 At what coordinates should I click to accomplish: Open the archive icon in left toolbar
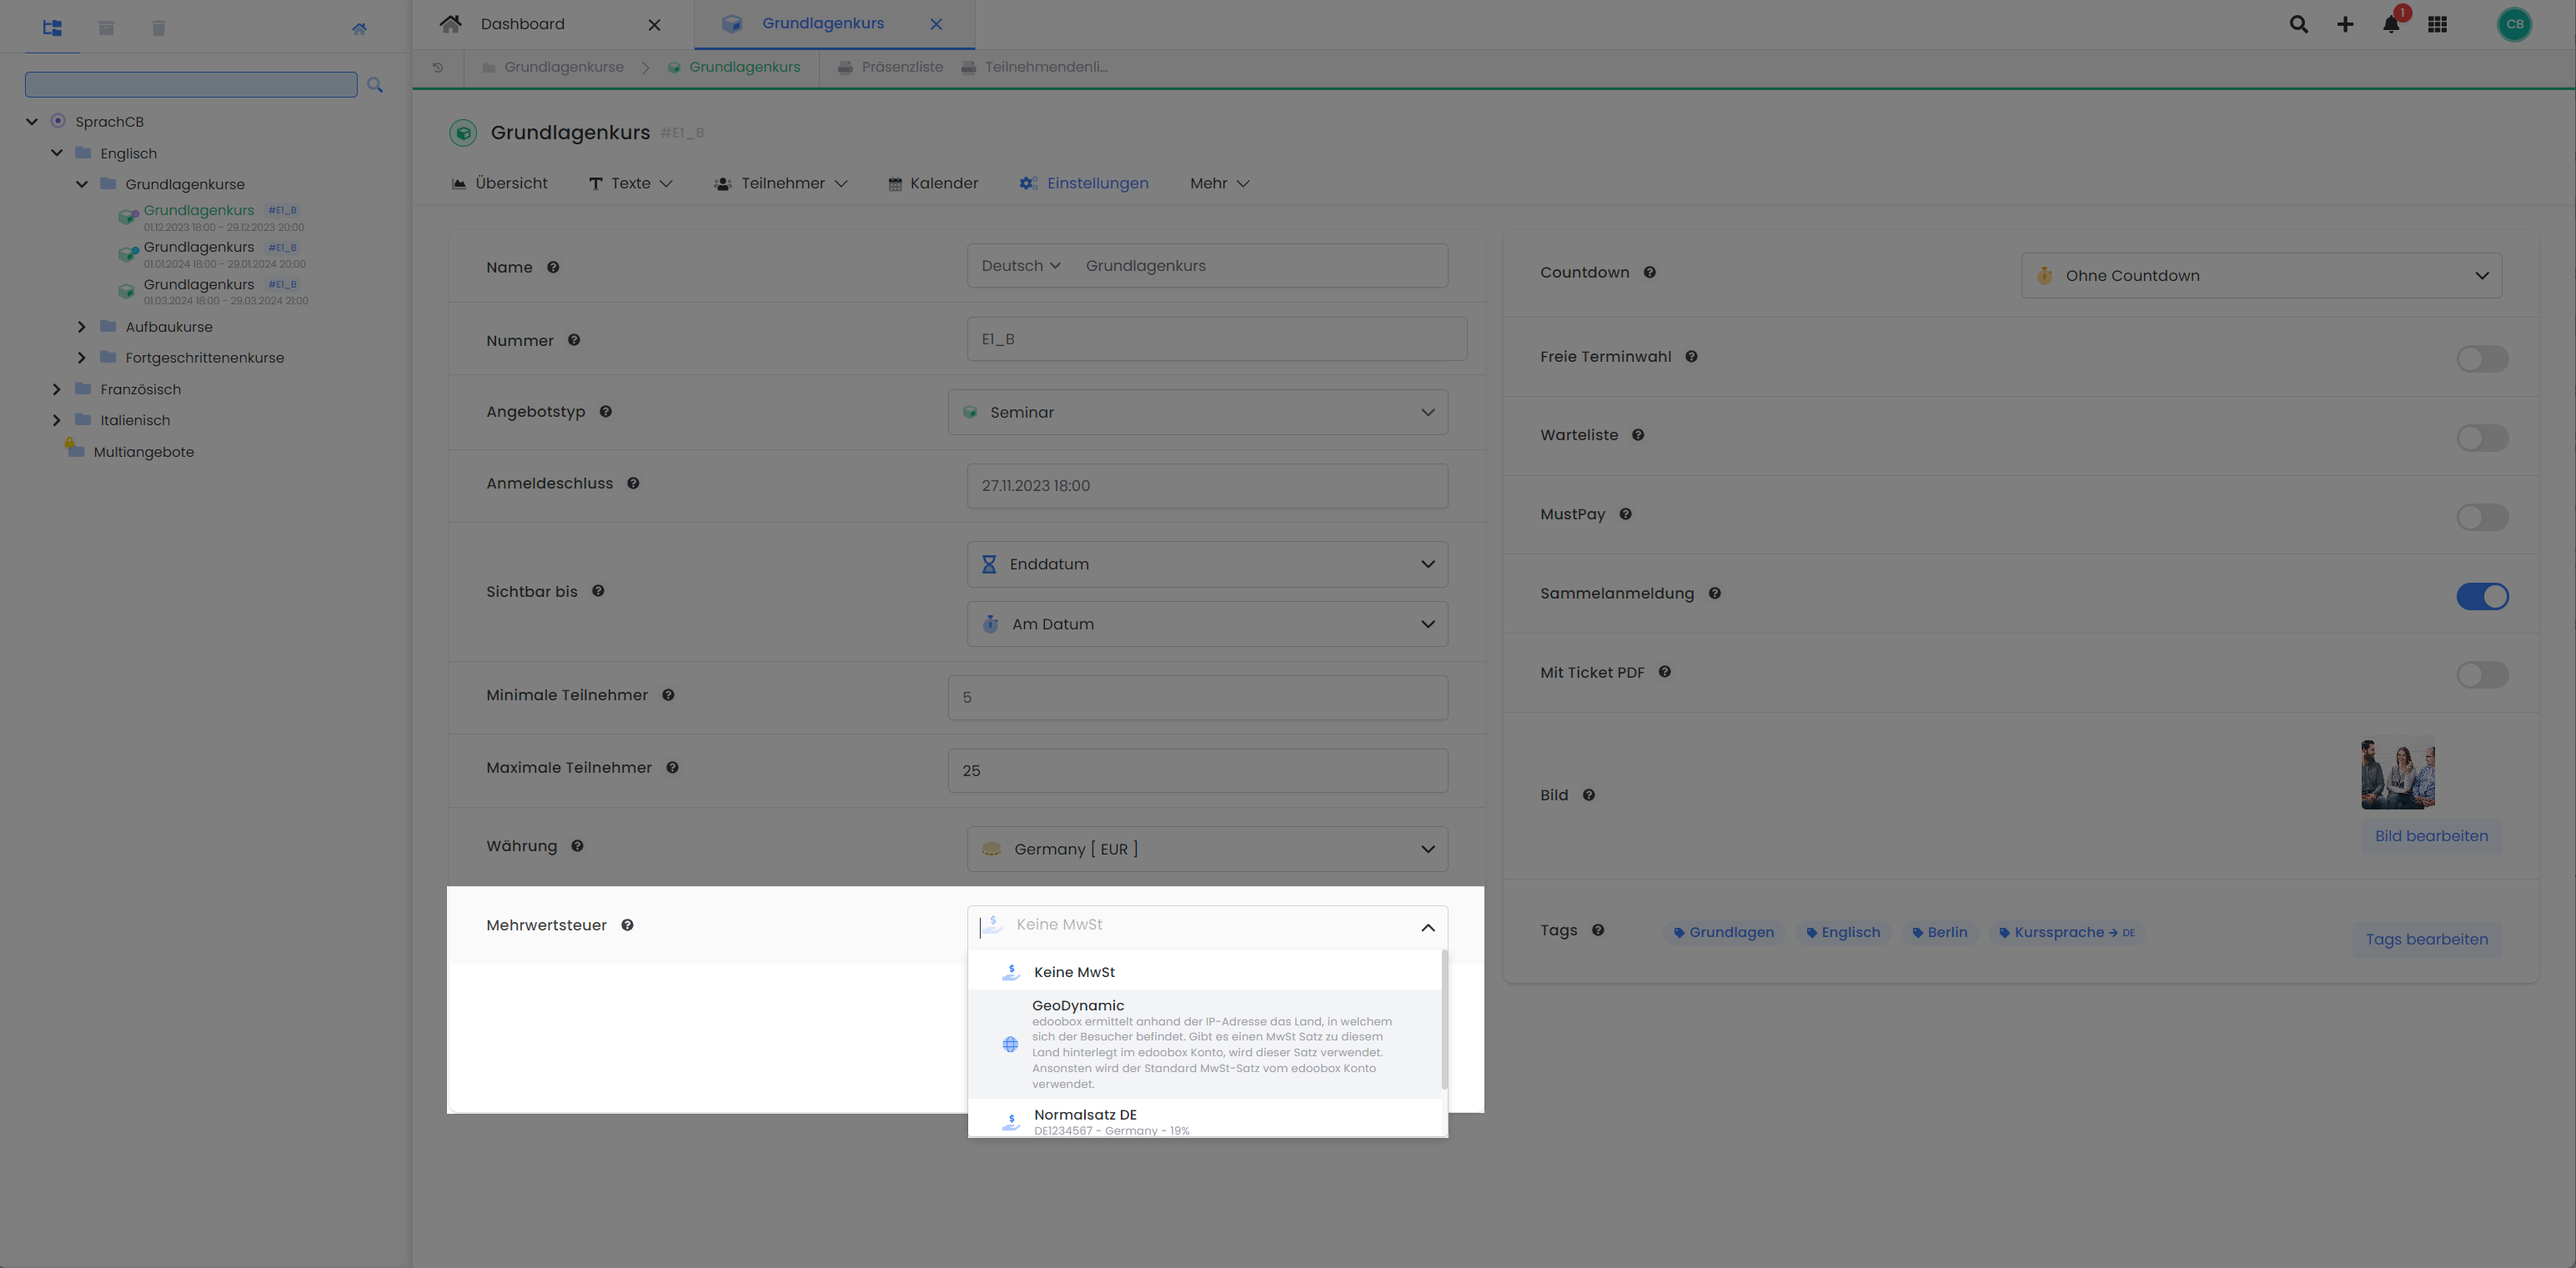pyautogui.click(x=105, y=27)
